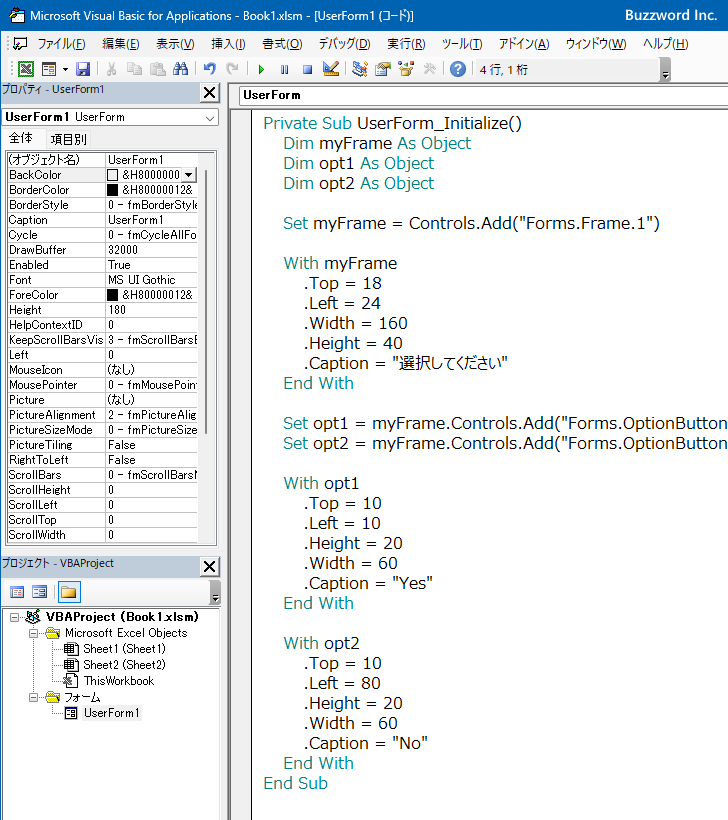The height and width of the screenshot is (820, 728).
Task: Collapse the フォーム folder node
Action: tap(33, 698)
